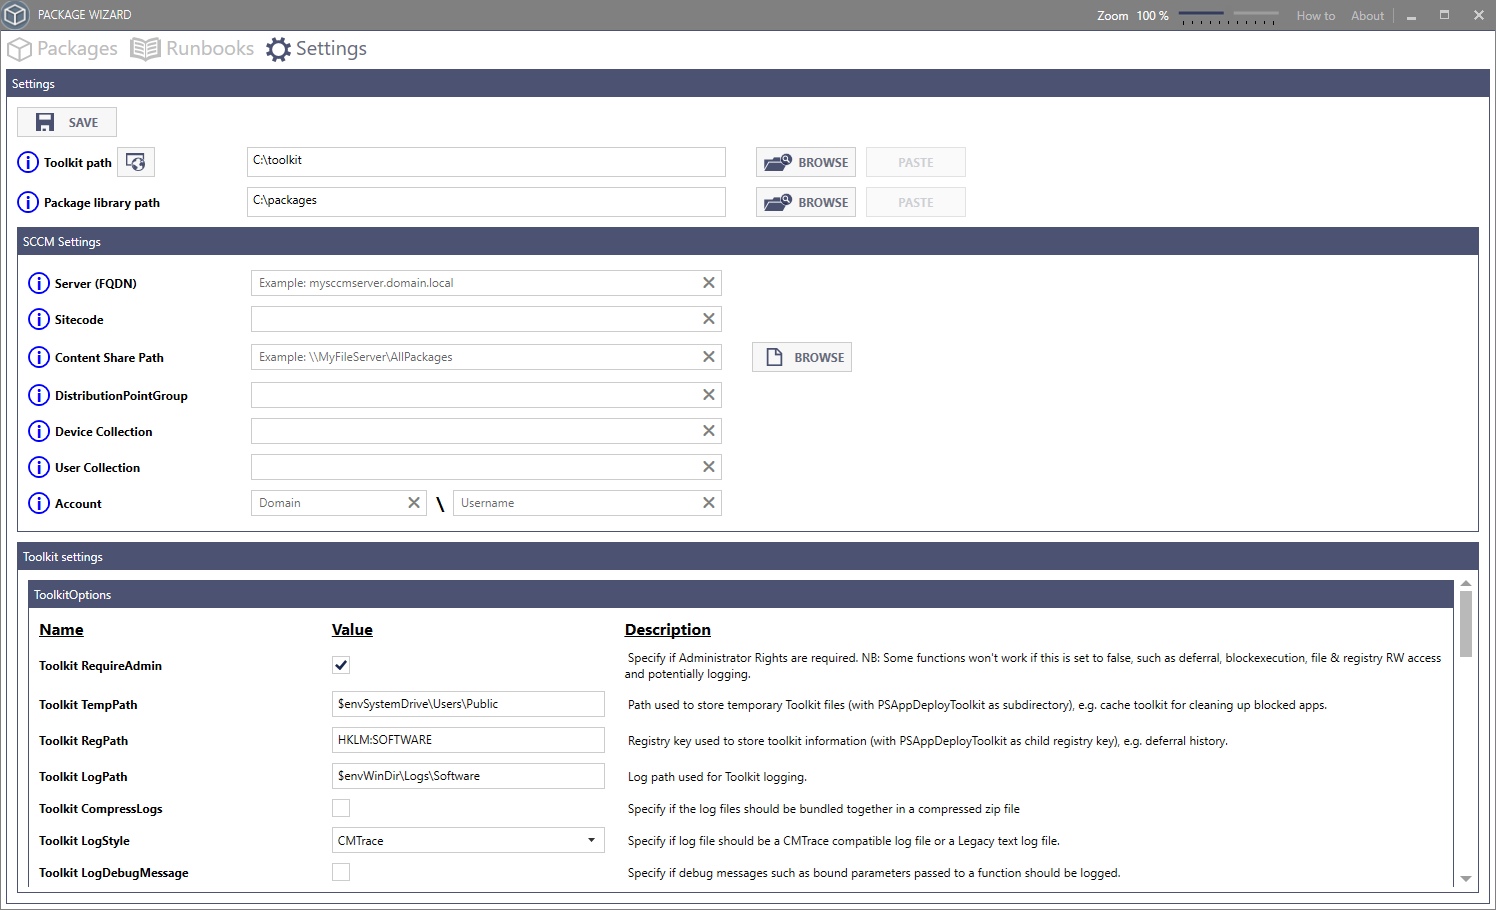Click the info icon next to Account

(x=38, y=503)
